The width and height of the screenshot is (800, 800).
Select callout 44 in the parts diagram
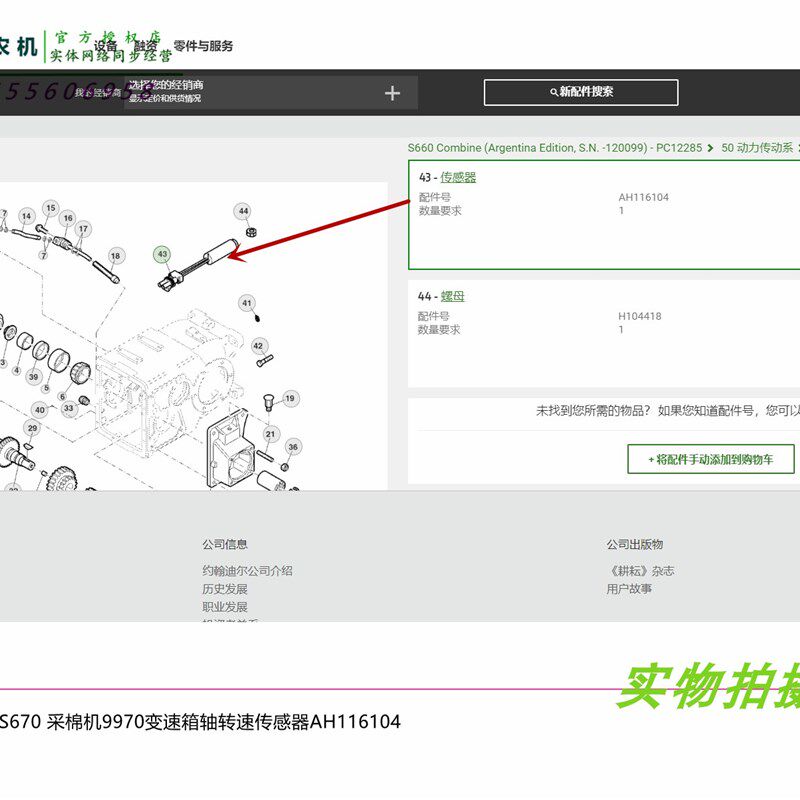pyautogui.click(x=243, y=211)
